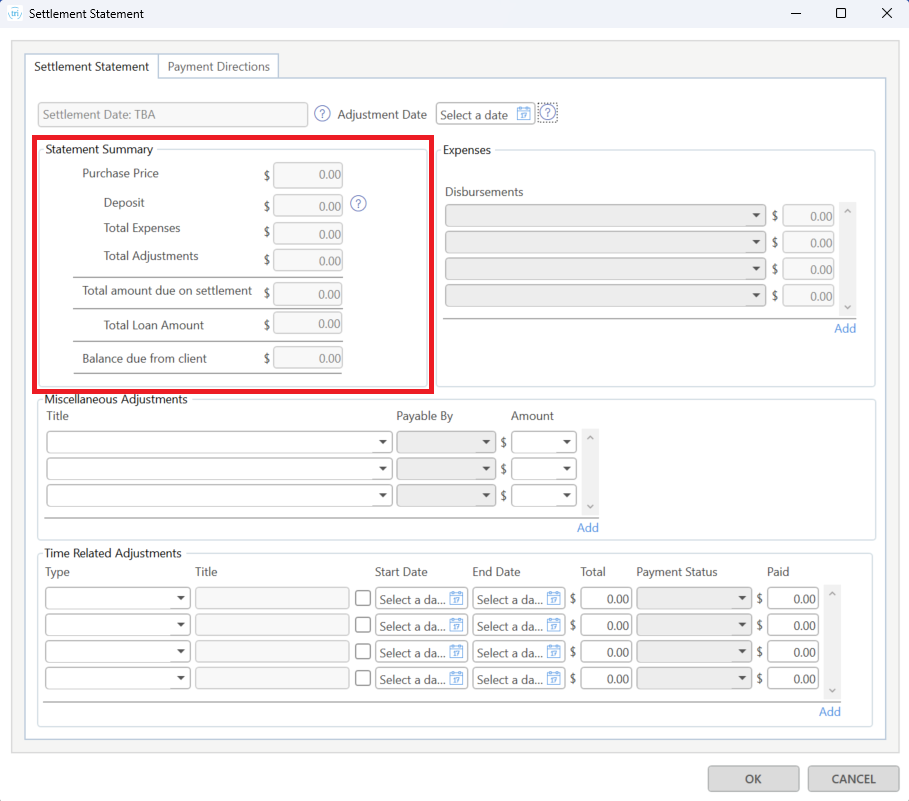Tick the third Time Related Adjustments checkbox
This screenshot has height=801, width=909.
363,652
